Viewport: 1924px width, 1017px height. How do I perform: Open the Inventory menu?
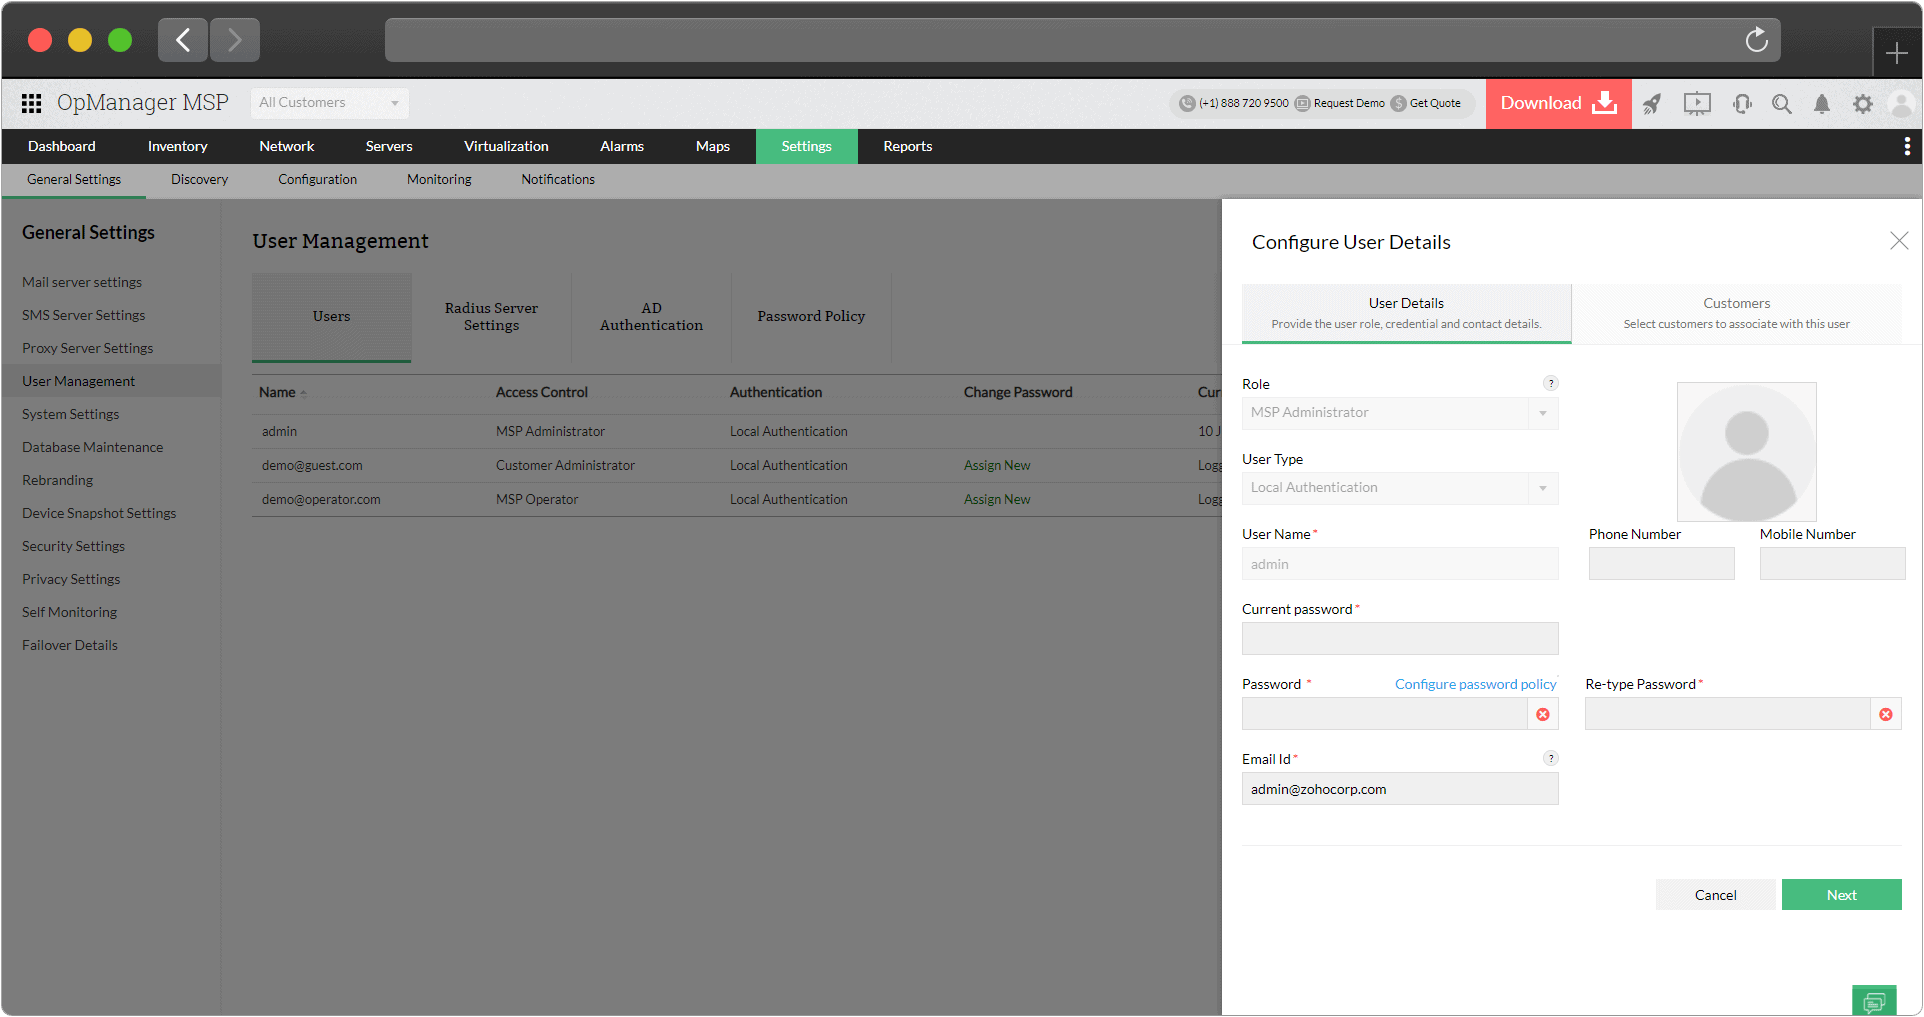click(178, 146)
